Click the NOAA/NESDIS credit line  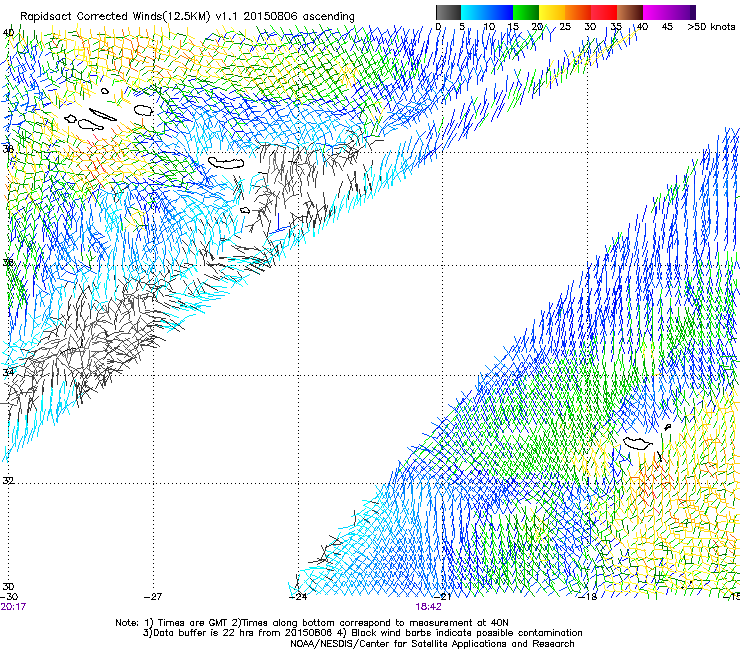pos(432,644)
